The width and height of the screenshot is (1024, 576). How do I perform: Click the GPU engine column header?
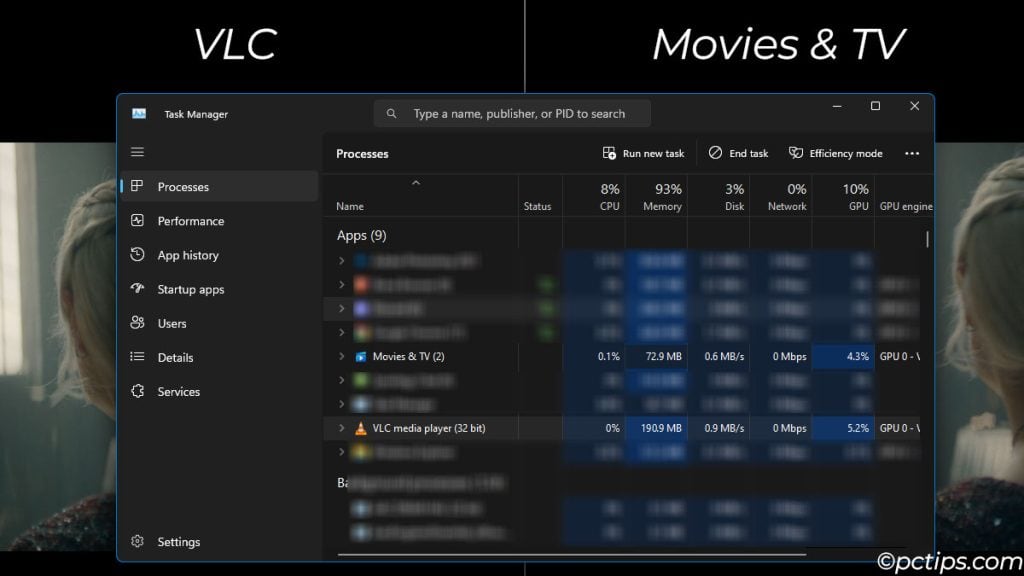click(904, 196)
